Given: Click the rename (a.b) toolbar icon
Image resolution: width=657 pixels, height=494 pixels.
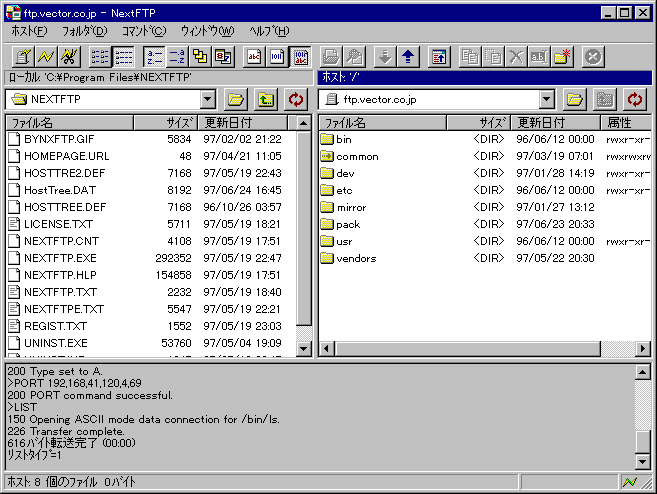Looking at the screenshot, I should 539,57.
